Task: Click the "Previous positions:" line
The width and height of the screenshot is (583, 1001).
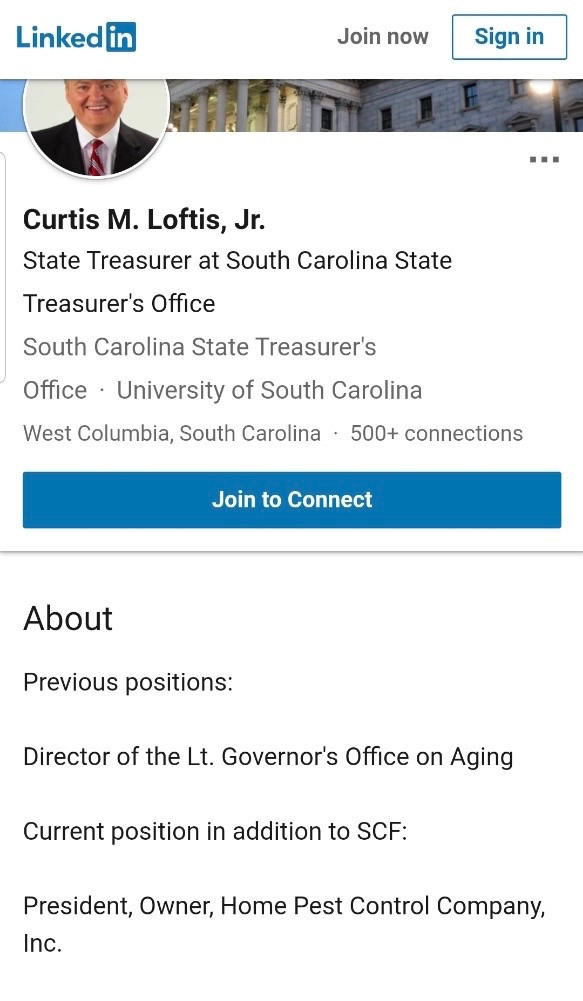Action: tap(128, 682)
